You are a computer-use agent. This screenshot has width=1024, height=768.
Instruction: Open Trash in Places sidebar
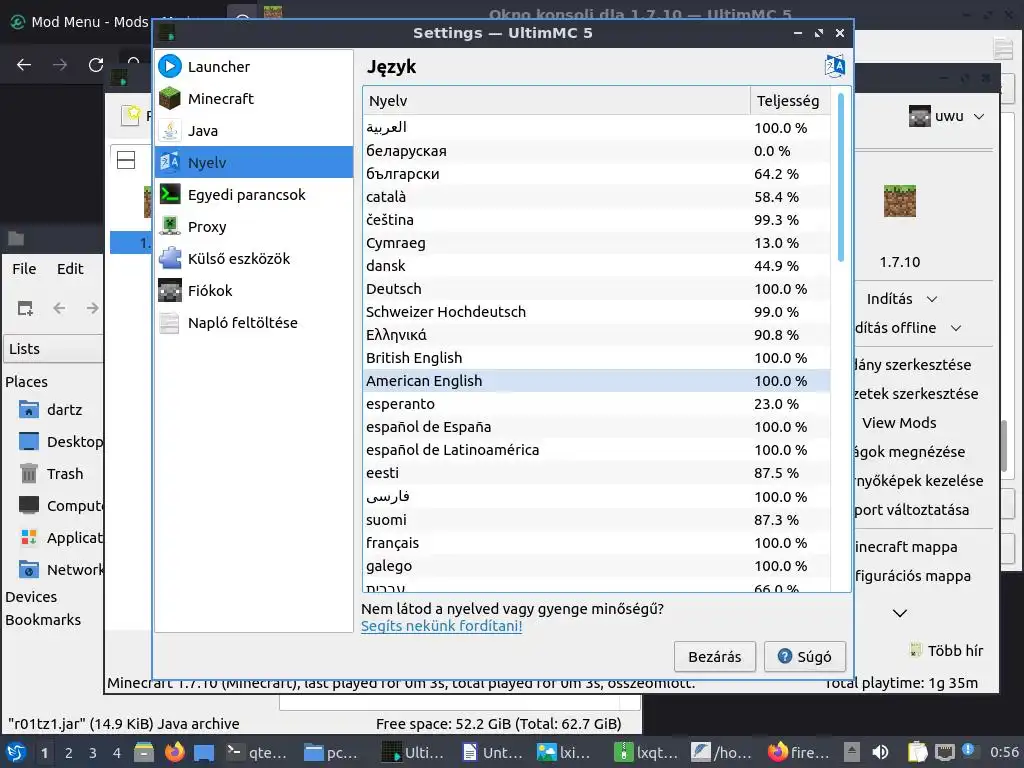(x=53, y=473)
